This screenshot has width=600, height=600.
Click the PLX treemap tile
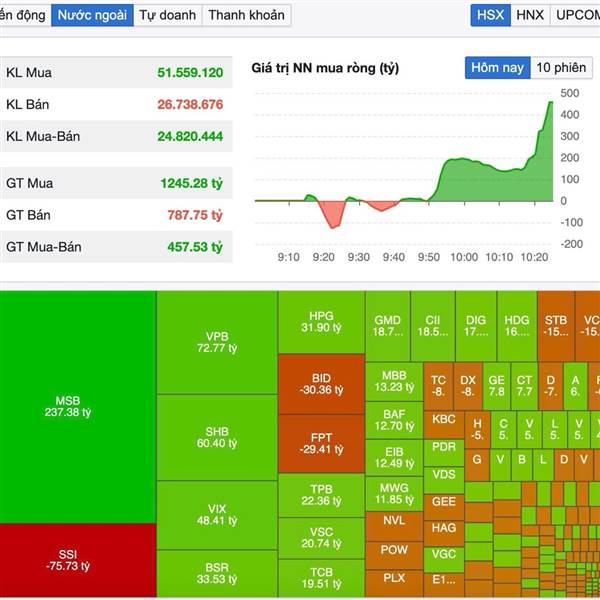pyautogui.click(x=394, y=583)
